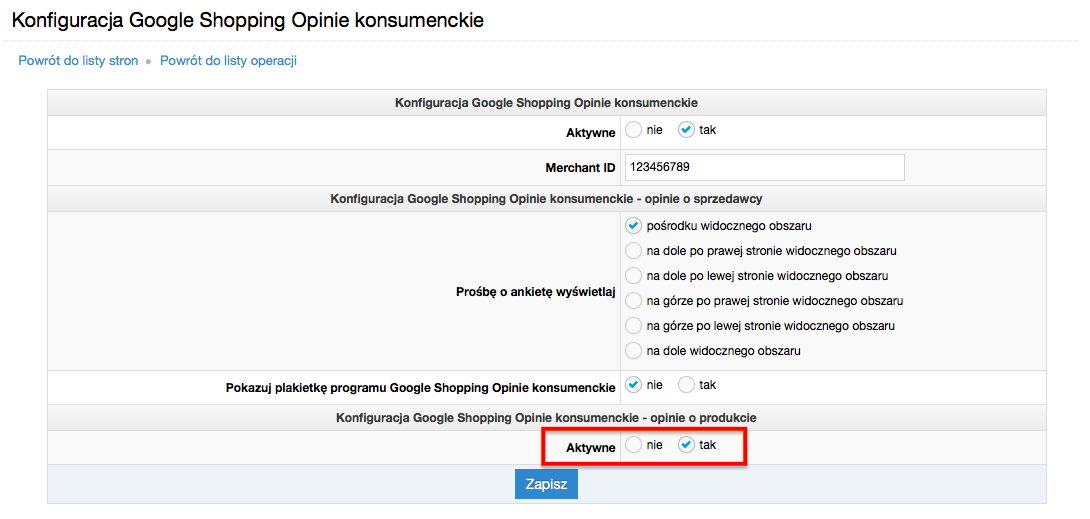1090x519 pixels.
Task: Choose 'pośrodku widocznego obszaru' option
Action: (633, 226)
